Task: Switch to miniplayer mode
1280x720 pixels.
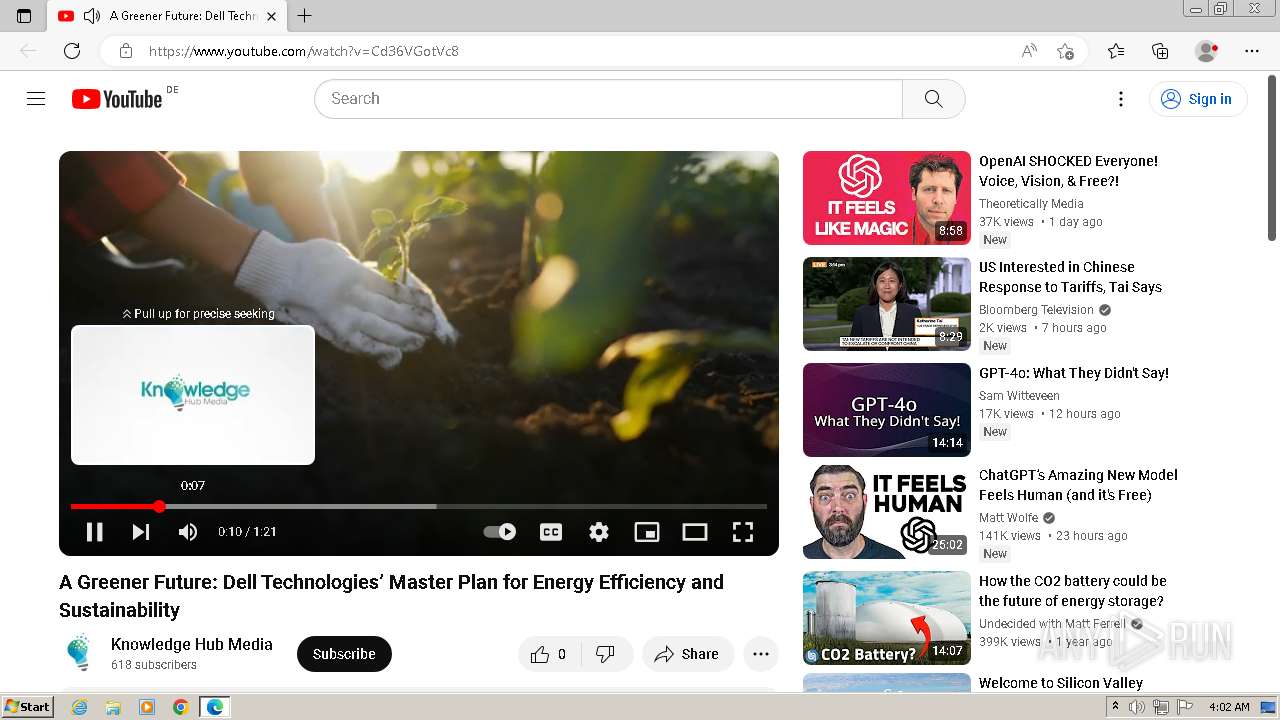Action: [x=647, y=532]
